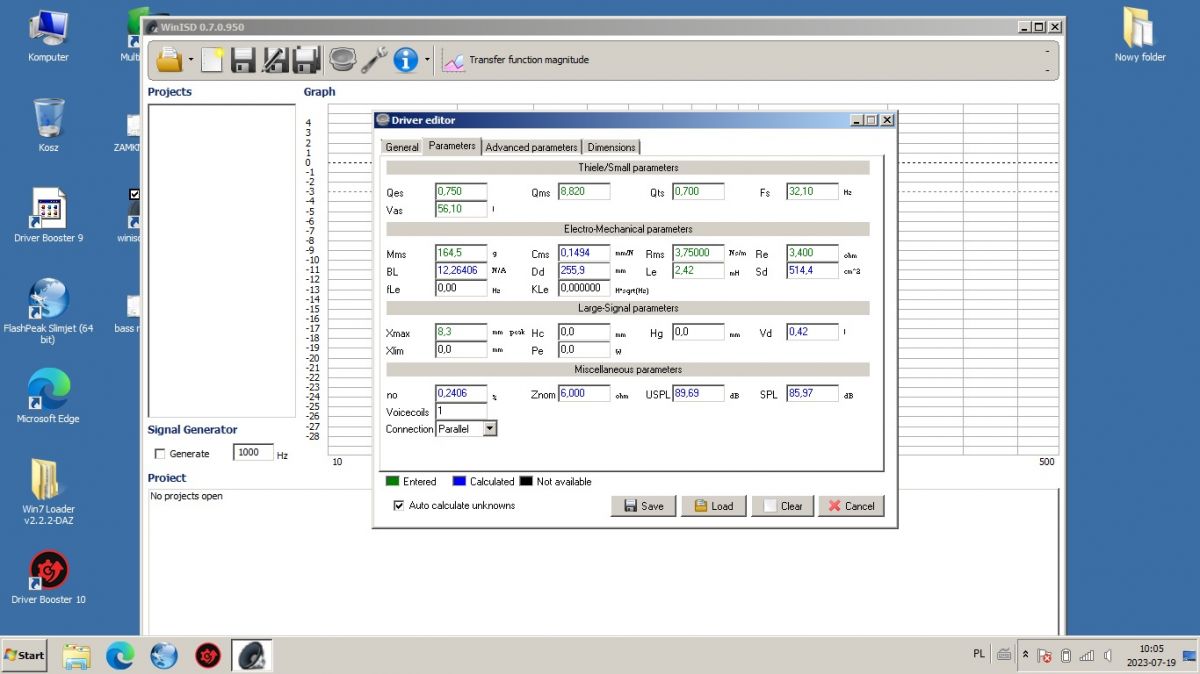This screenshot has height=674, width=1200.
Task: Click the Qts value field
Action: pos(698,191)
